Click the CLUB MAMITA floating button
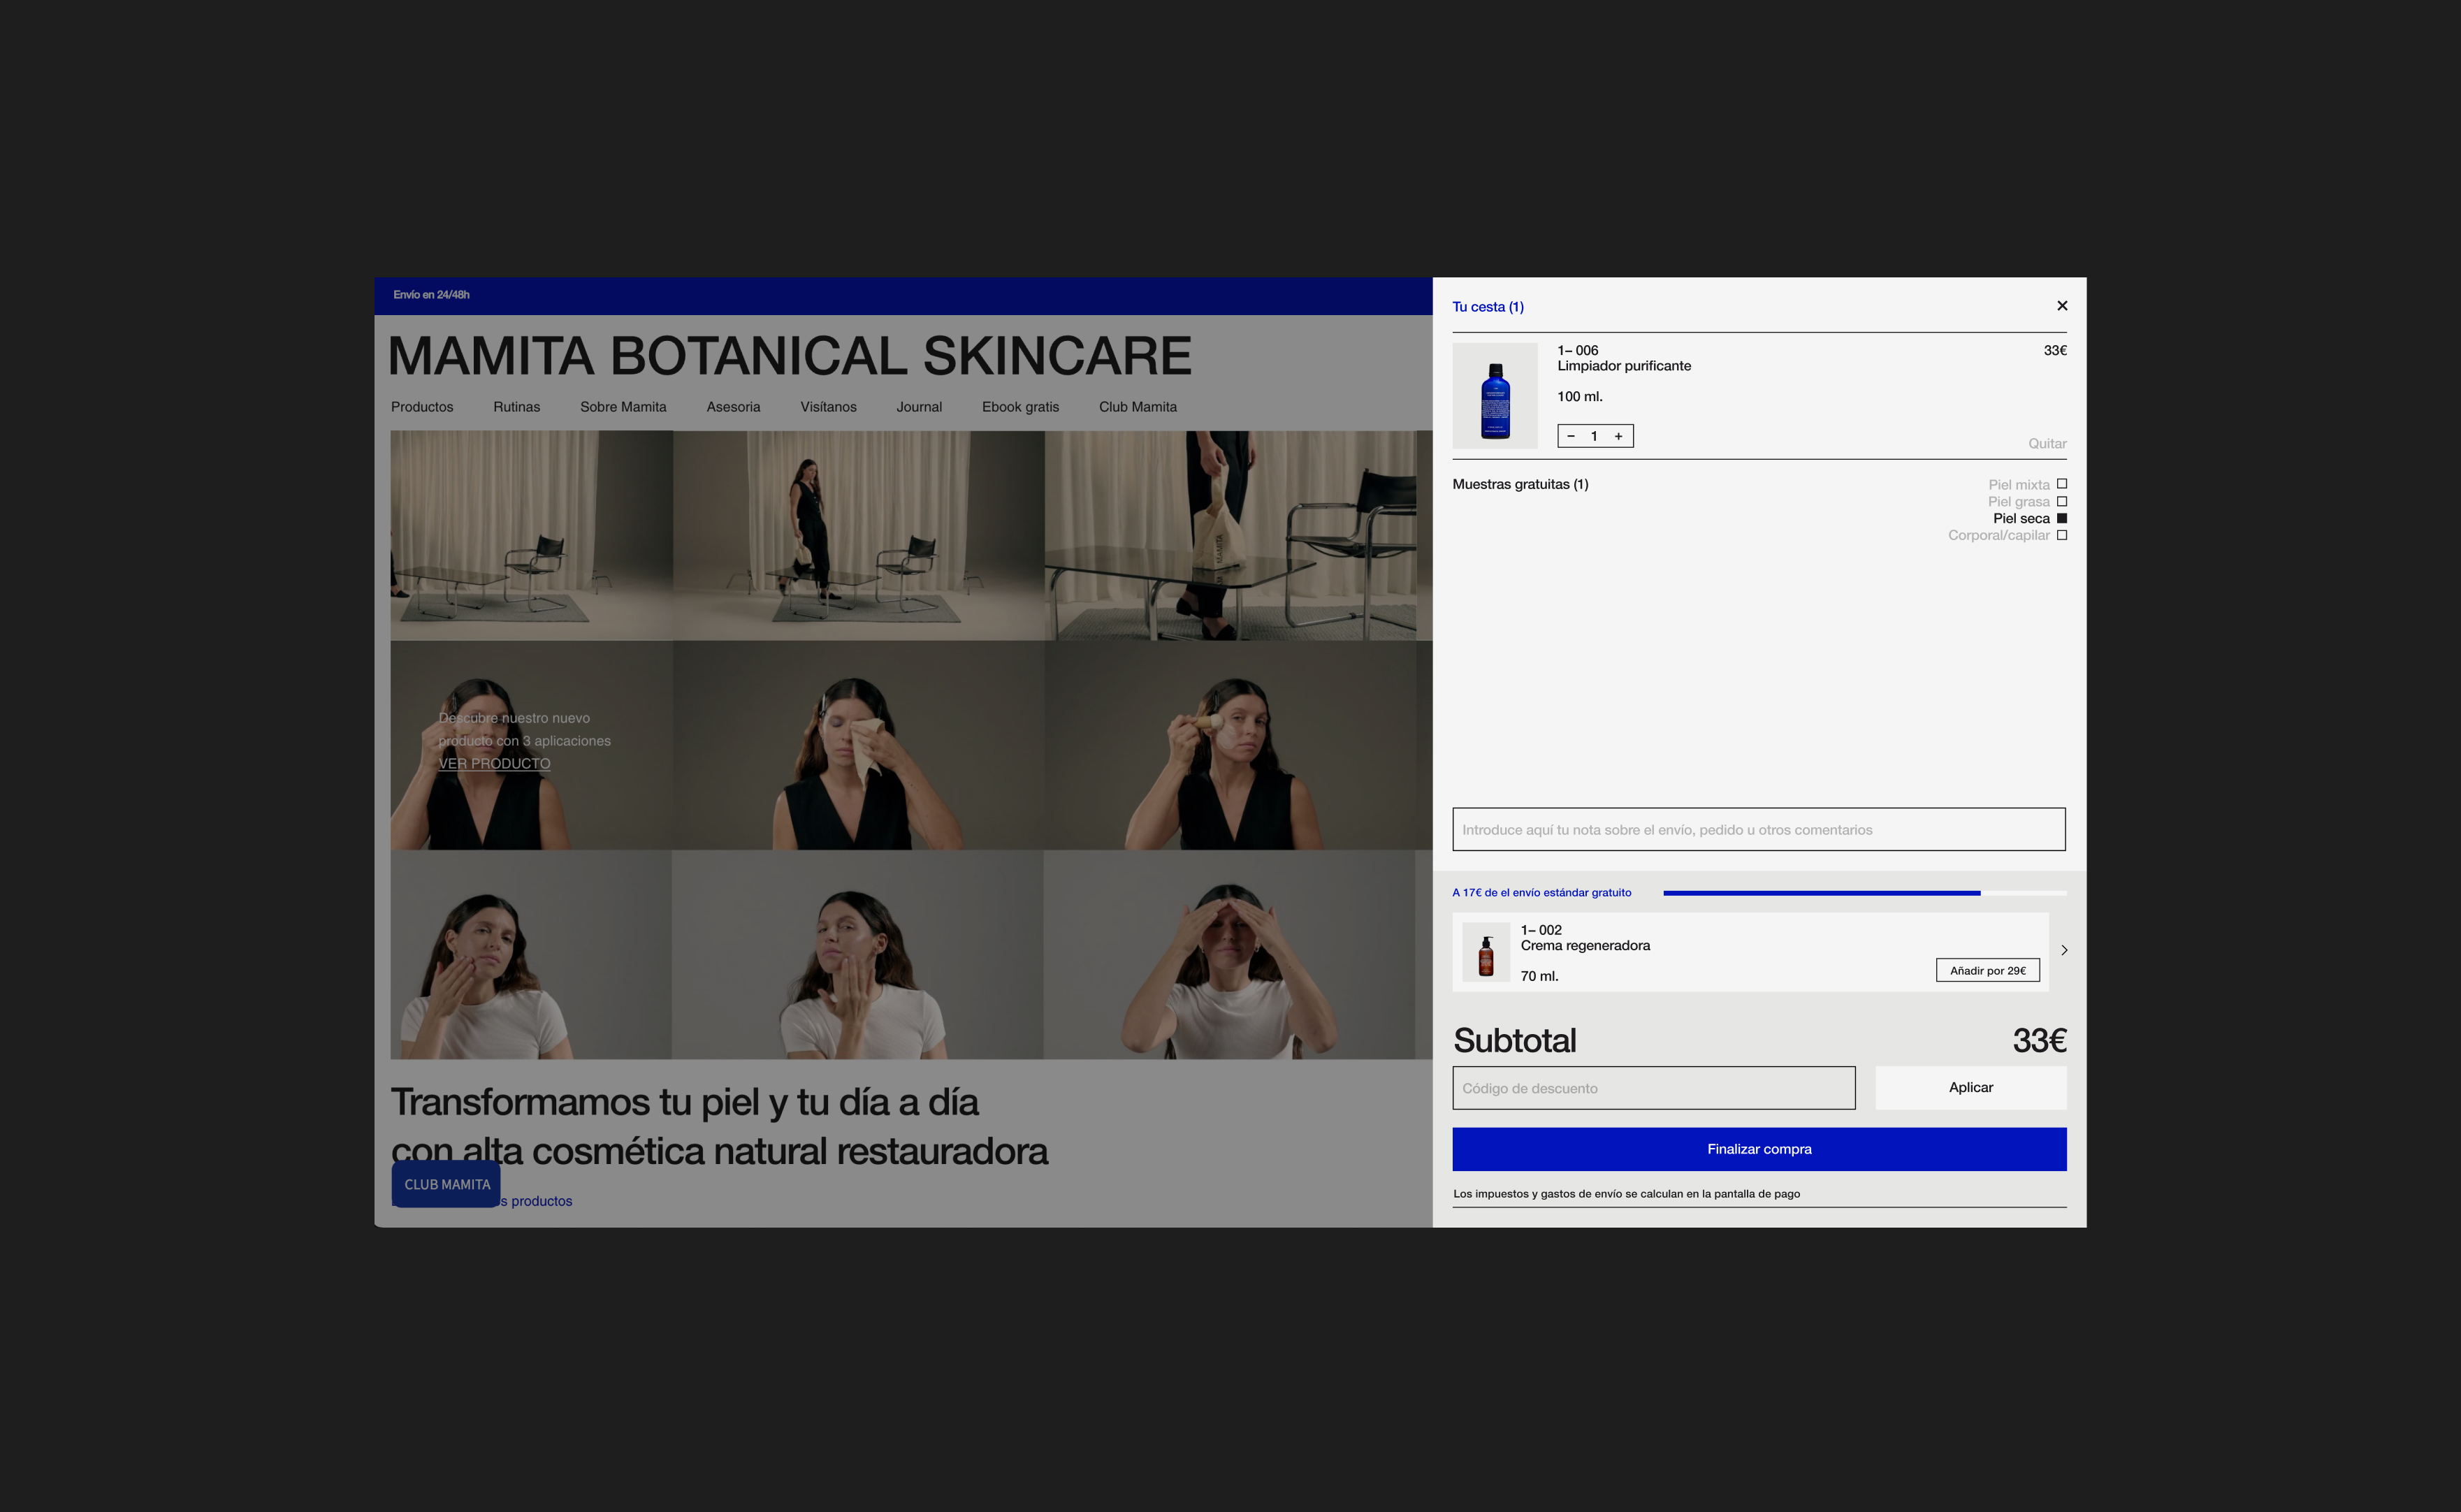This screenshot has height=1512, width=2461. pyautogui.click(x=446, y=1184)
